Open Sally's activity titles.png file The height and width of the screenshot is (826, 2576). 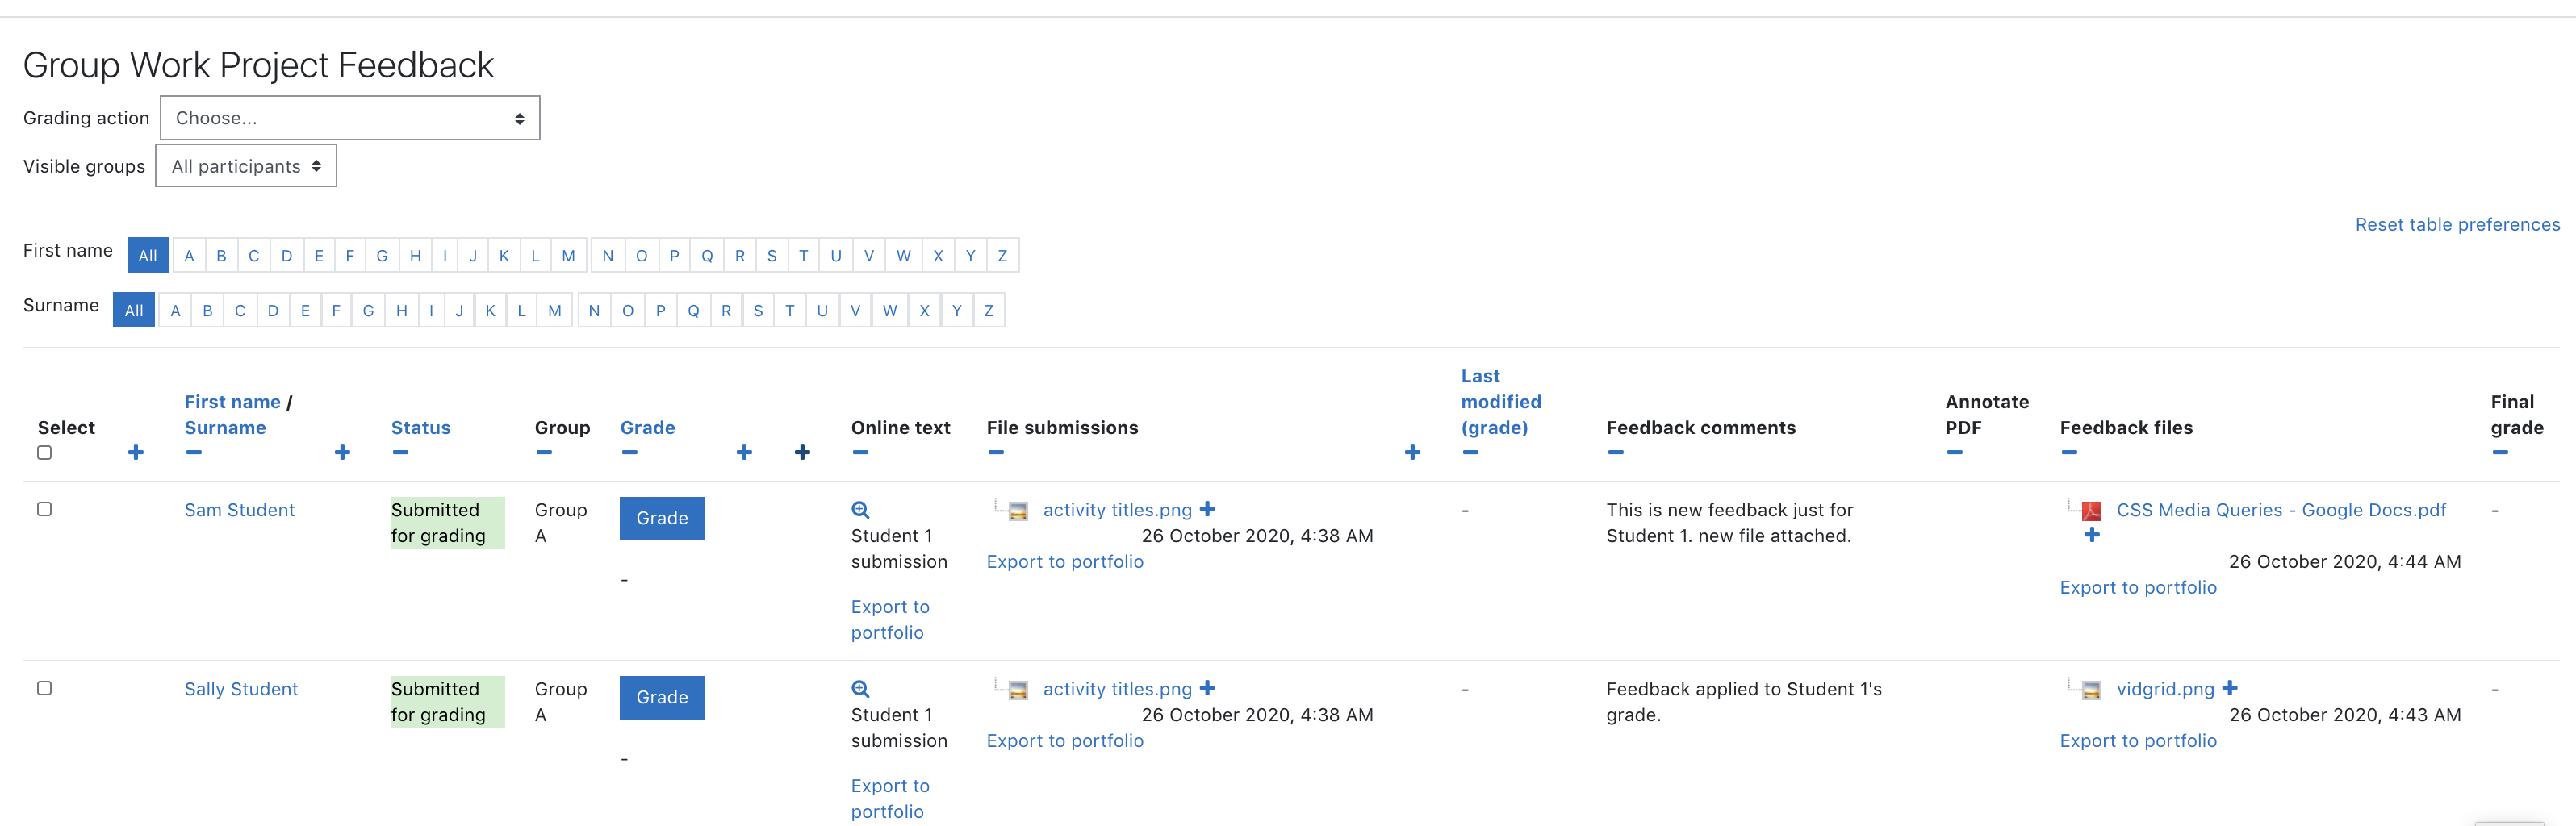pyautogui.click(x=1117, y=689)
